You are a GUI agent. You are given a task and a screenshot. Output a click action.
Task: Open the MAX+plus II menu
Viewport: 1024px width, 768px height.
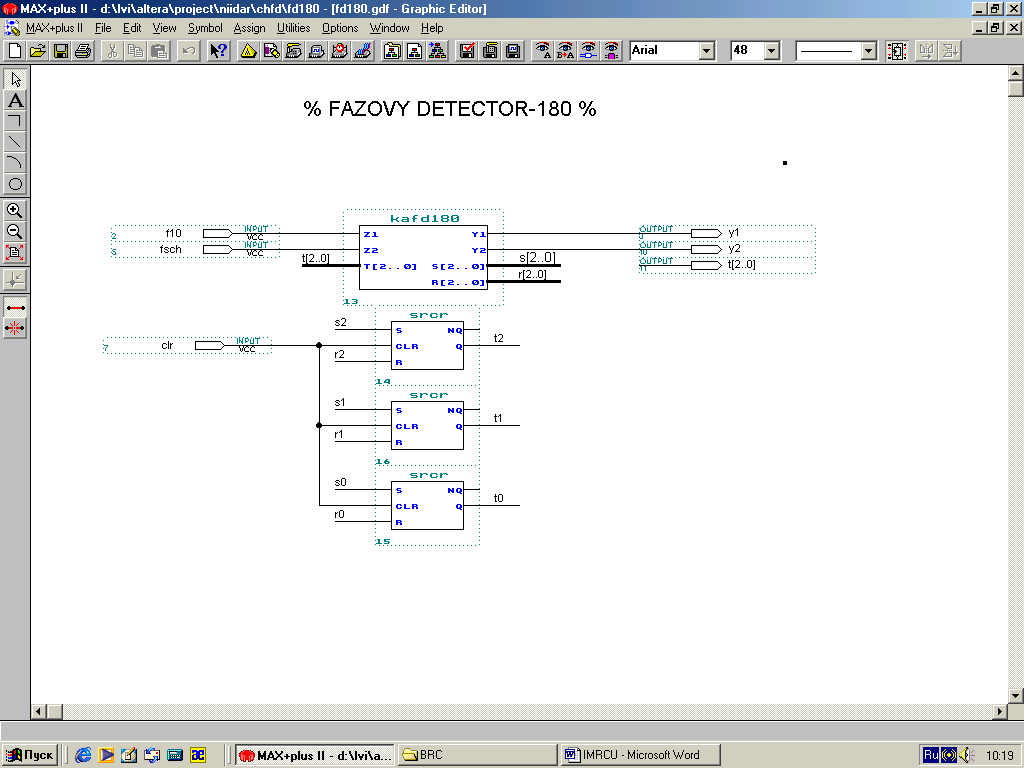(54, 28)
